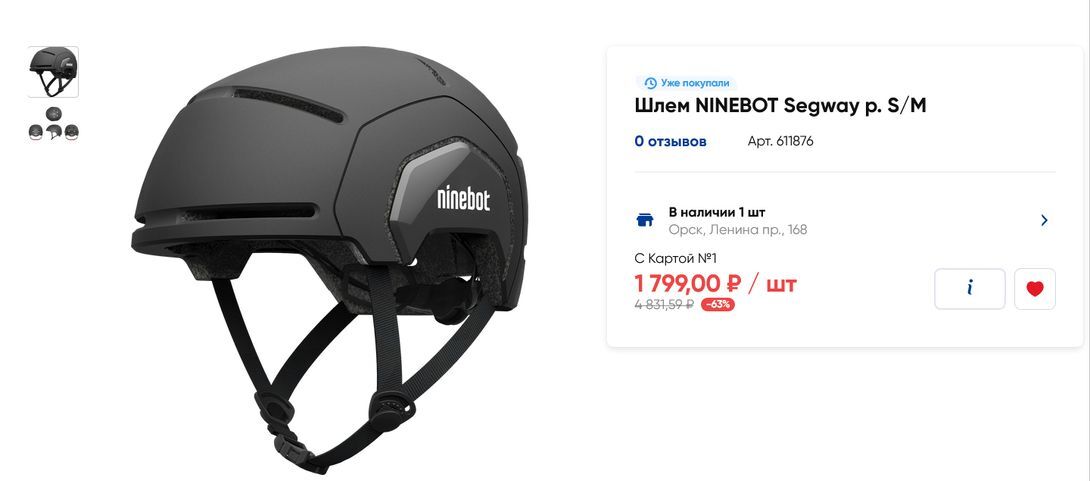Click the product title "Шлем NINEBOT Segway"
The height and width of the screenshot is (481, 1090).
click(x=748, y=106)
